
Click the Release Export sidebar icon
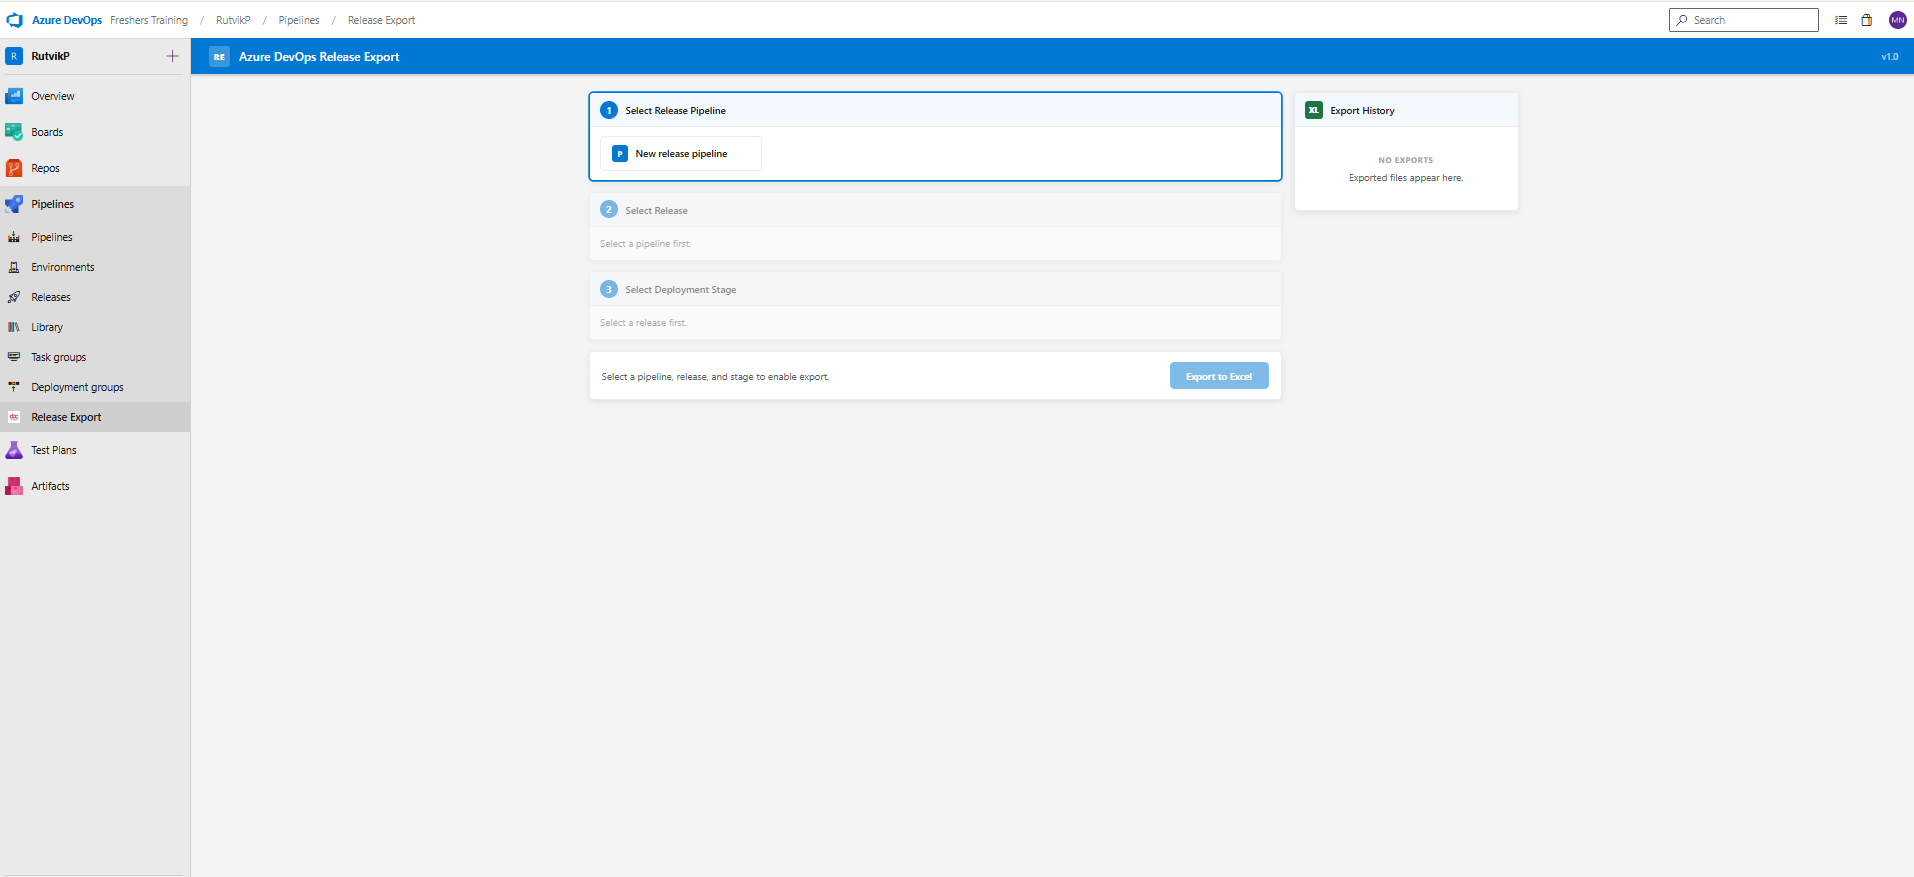[14, 417]
